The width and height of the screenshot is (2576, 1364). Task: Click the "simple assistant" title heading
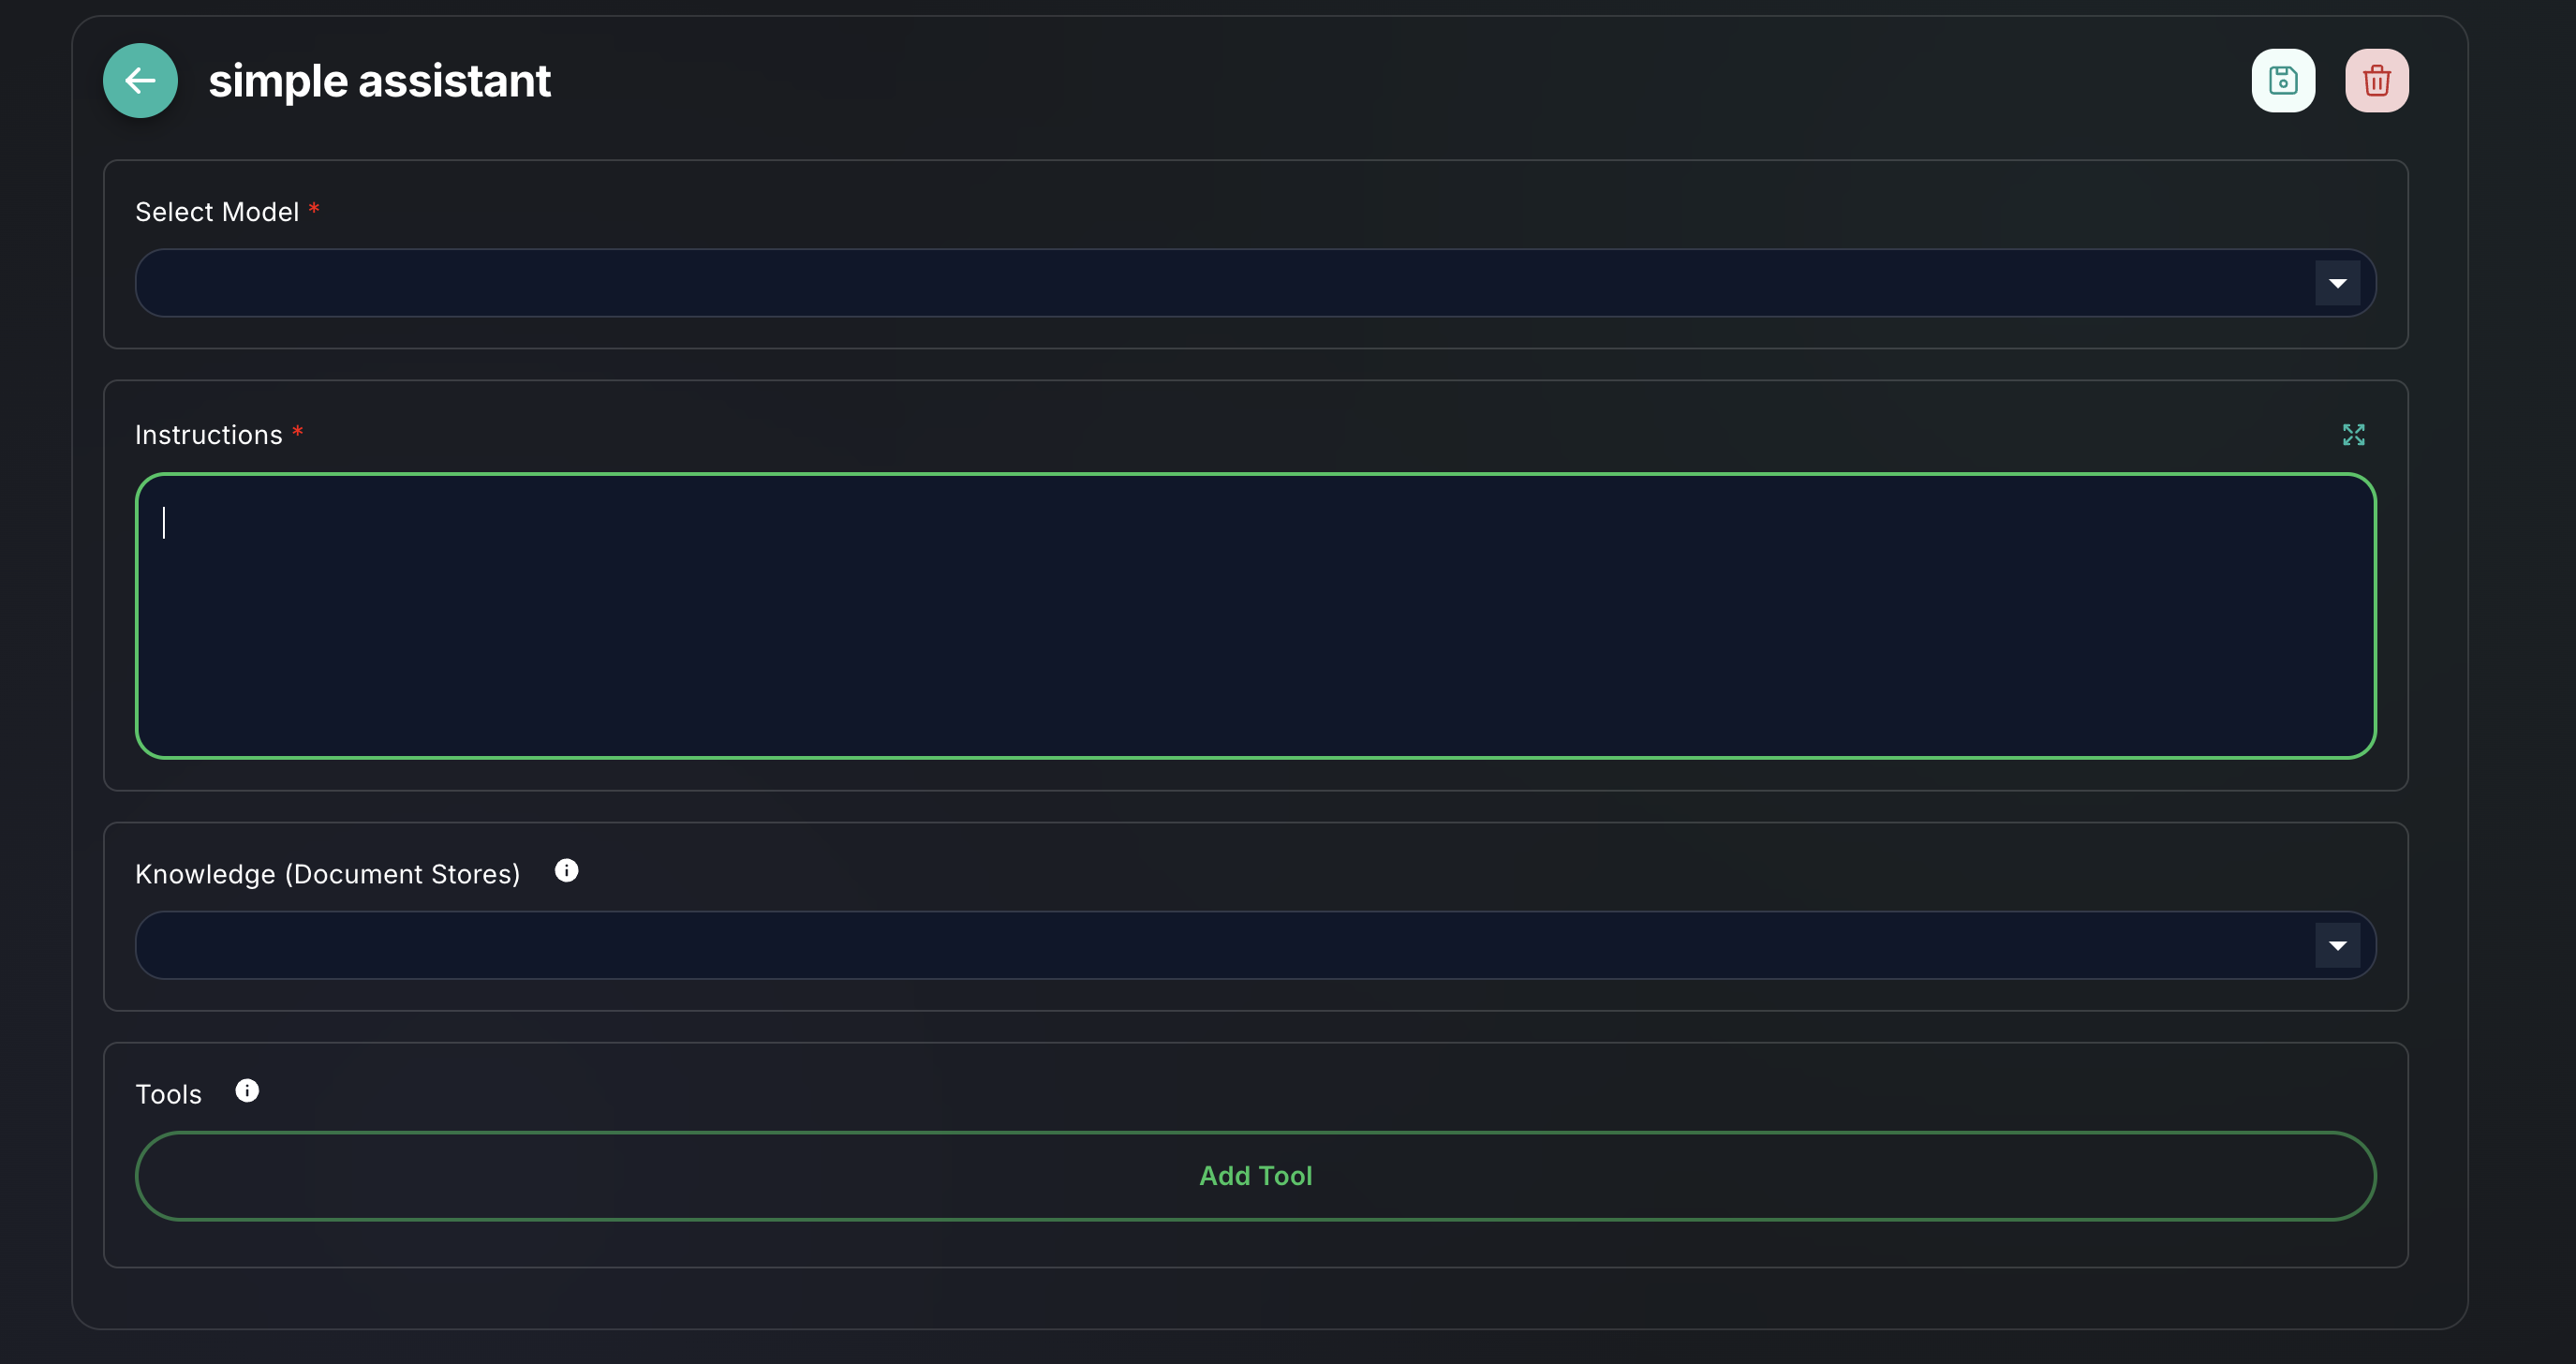379,81
